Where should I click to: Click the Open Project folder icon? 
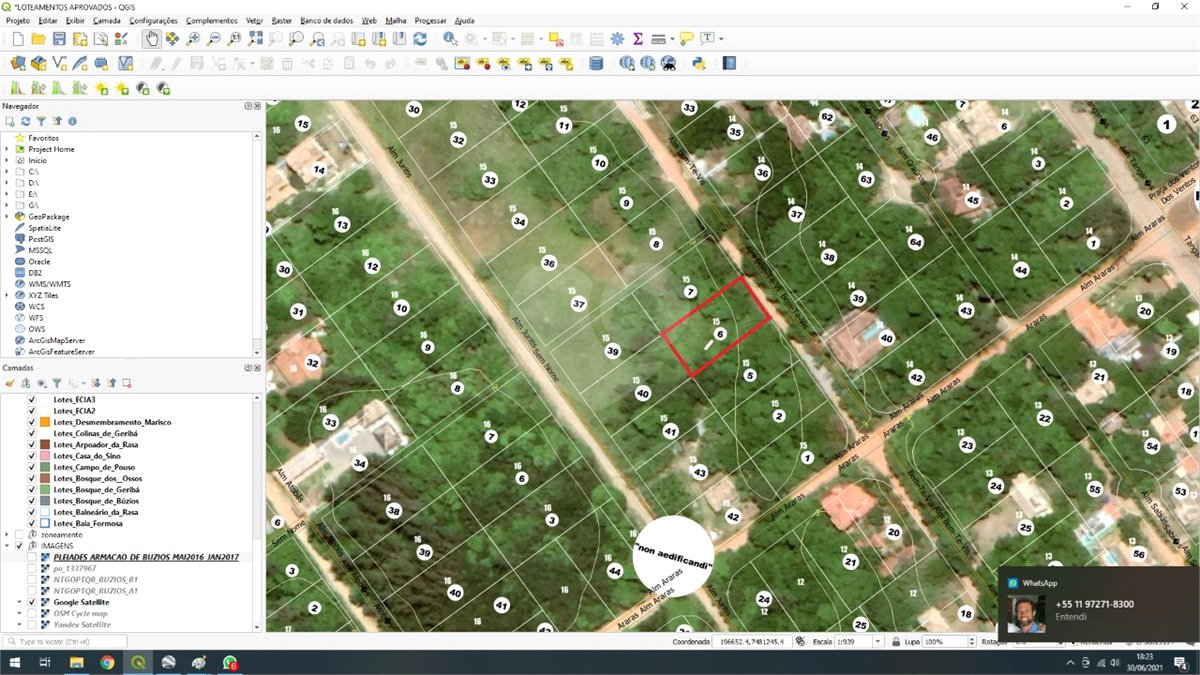[x=38, y=39]
